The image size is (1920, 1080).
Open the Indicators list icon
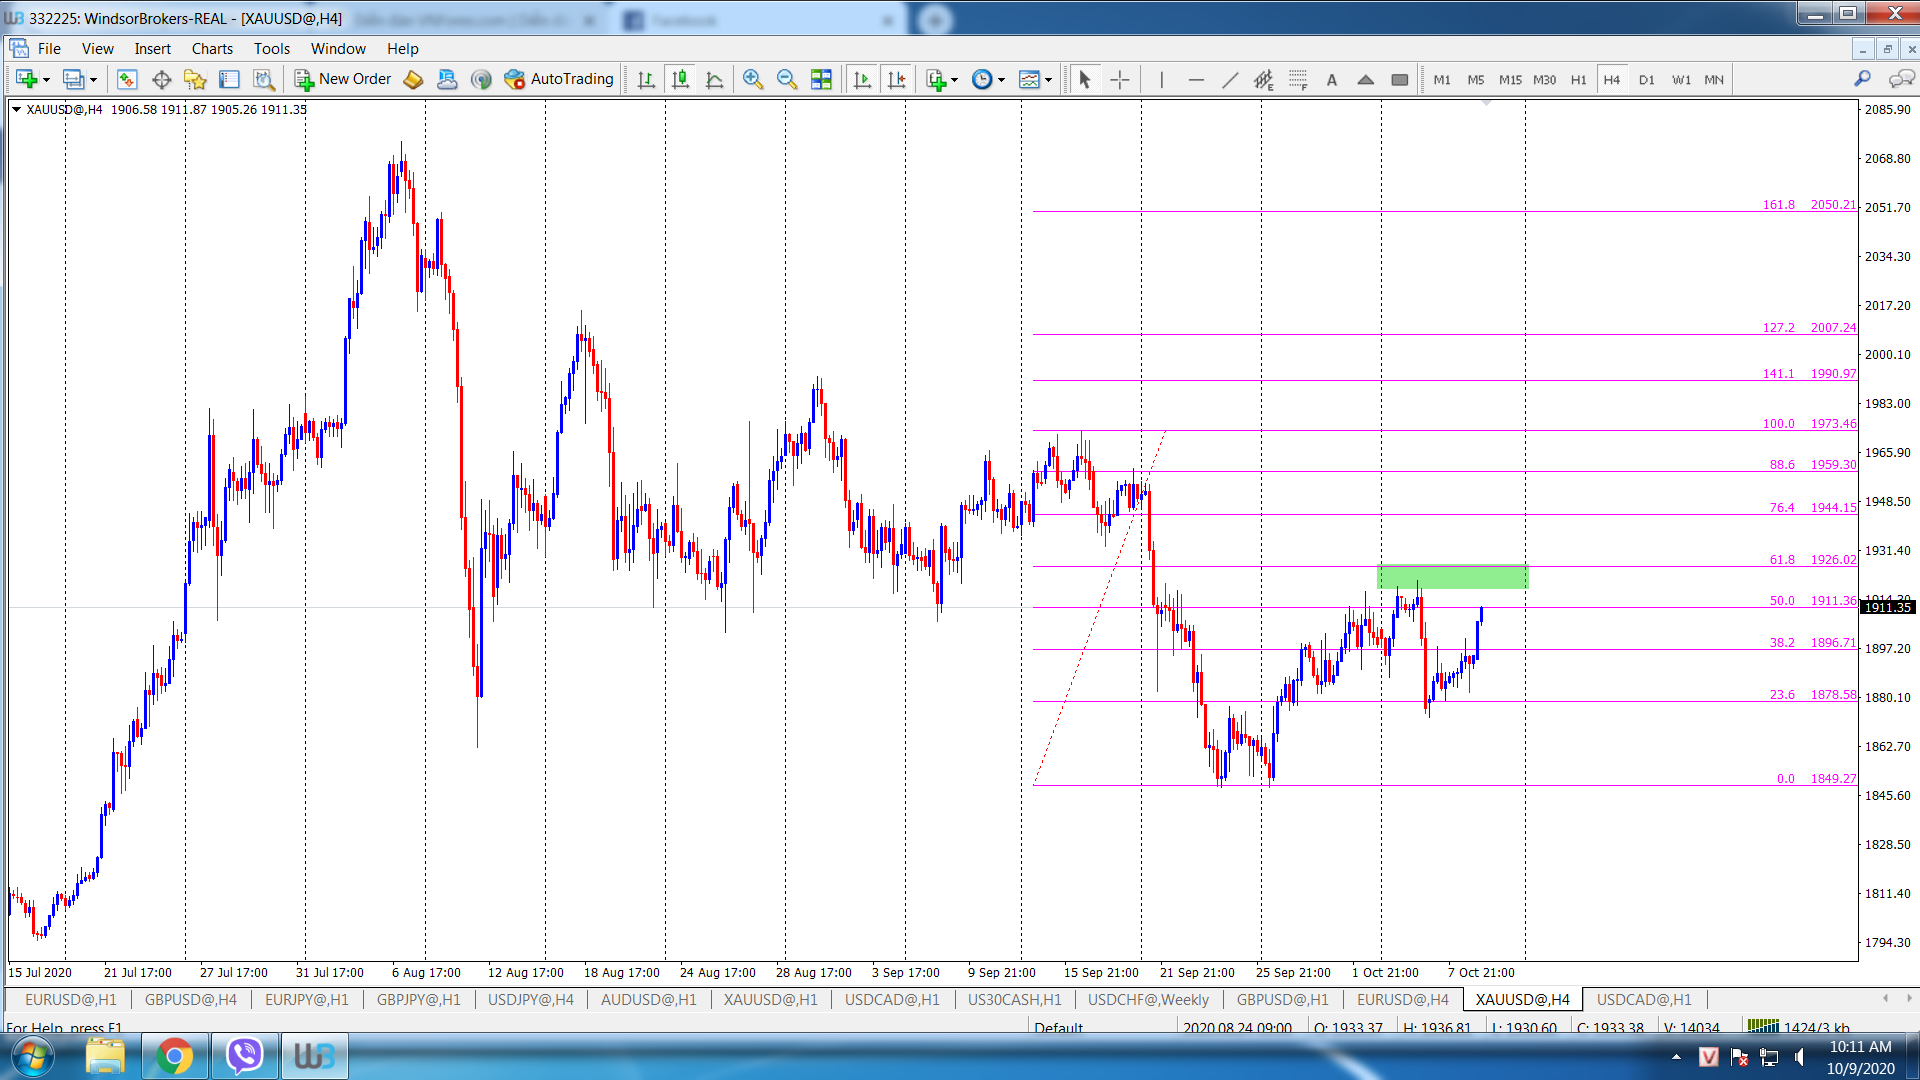[936, 79]
